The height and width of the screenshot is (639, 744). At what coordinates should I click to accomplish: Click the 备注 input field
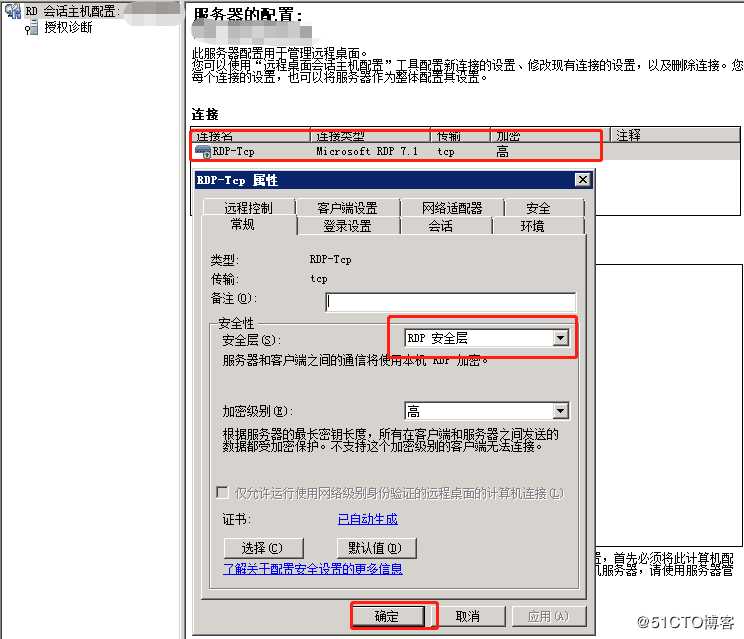(x=451, y=302)
